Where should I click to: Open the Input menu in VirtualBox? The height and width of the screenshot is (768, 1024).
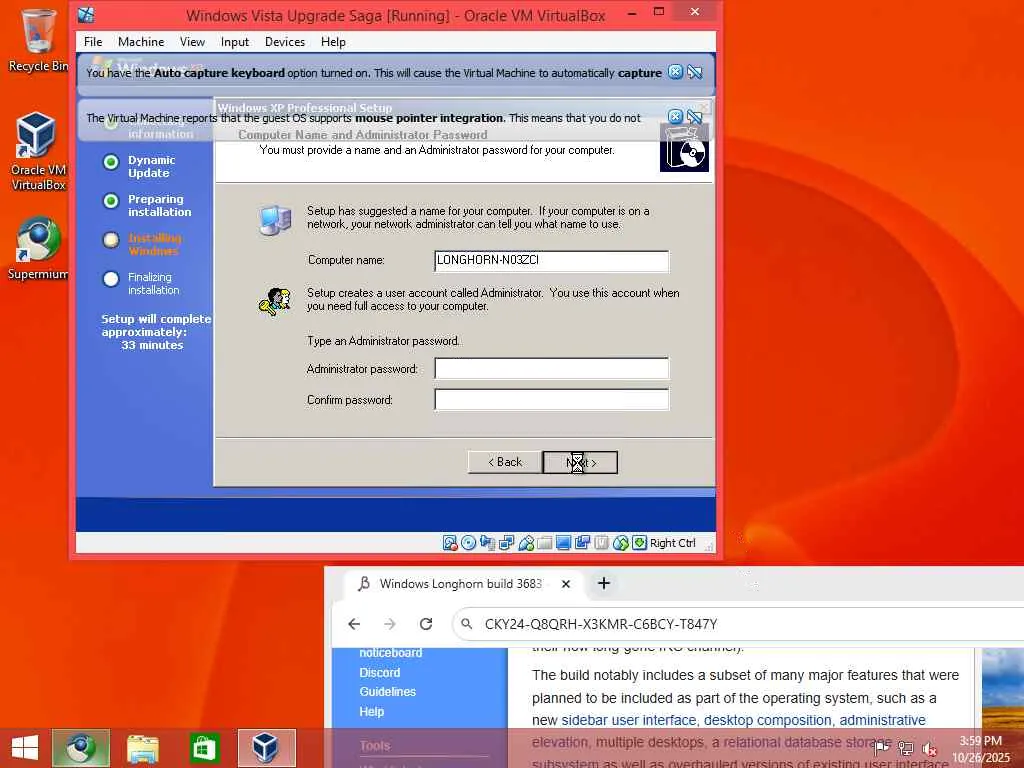coord(234,42)
